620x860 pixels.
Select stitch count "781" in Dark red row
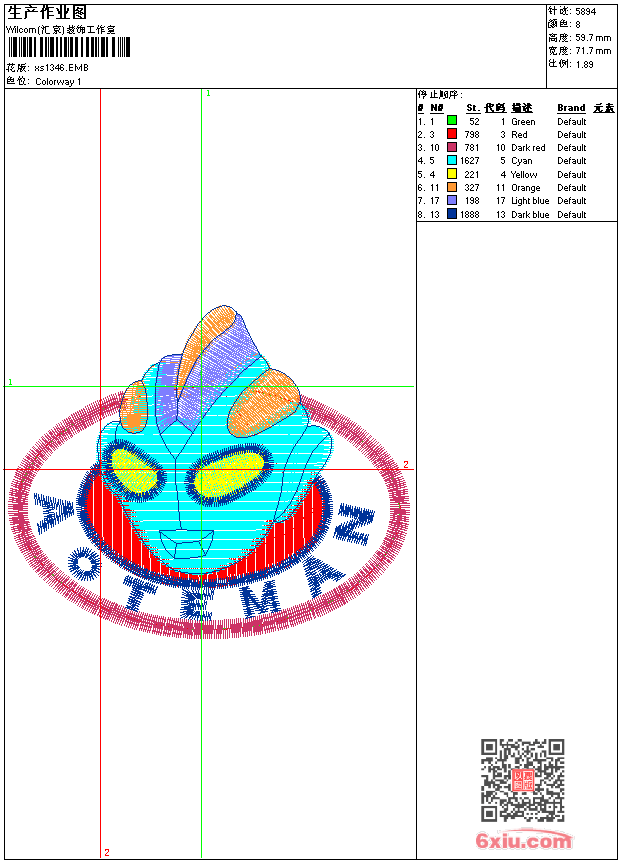pyautogui.click(x=472, y=148)
